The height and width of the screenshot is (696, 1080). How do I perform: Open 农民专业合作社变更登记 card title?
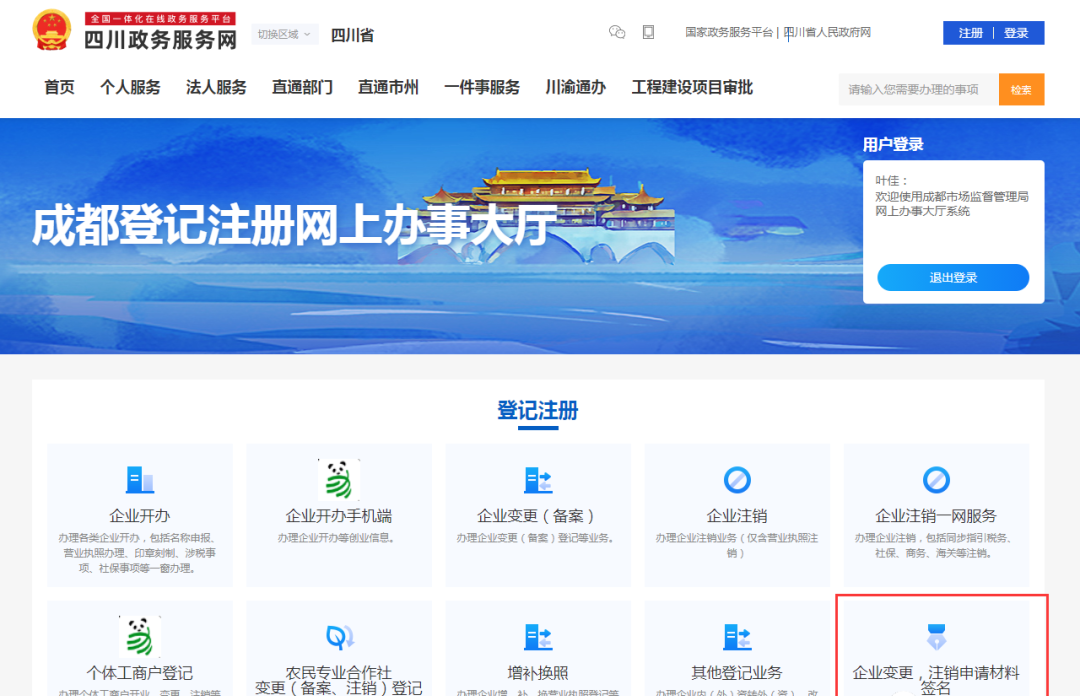click(x=339, y=680)
